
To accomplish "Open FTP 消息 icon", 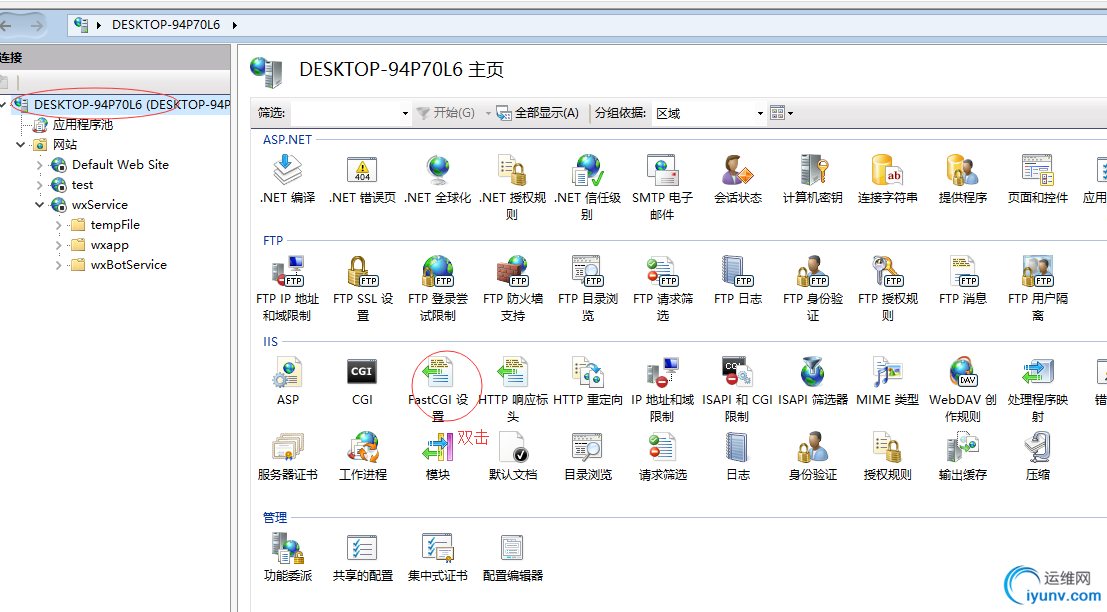I will pyautogui.click(x=962, y=271).
